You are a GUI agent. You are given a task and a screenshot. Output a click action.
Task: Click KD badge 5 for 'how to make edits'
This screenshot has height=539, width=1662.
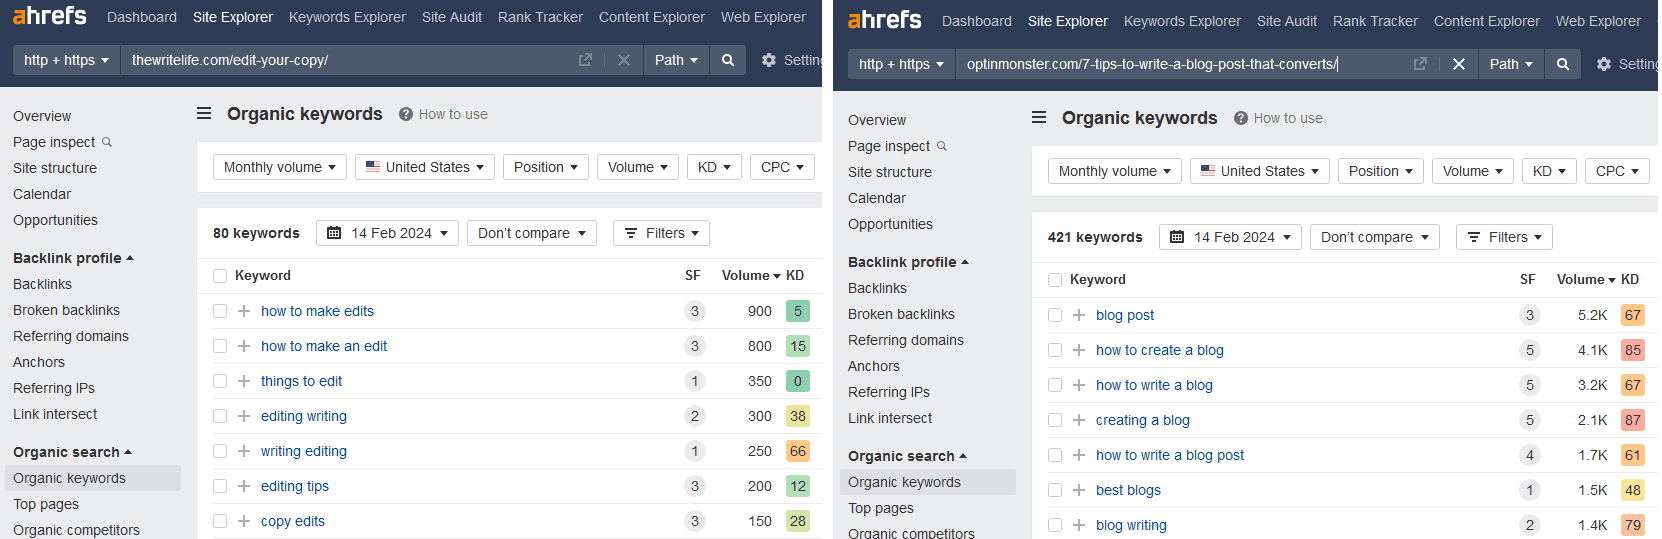click(798, 311)
